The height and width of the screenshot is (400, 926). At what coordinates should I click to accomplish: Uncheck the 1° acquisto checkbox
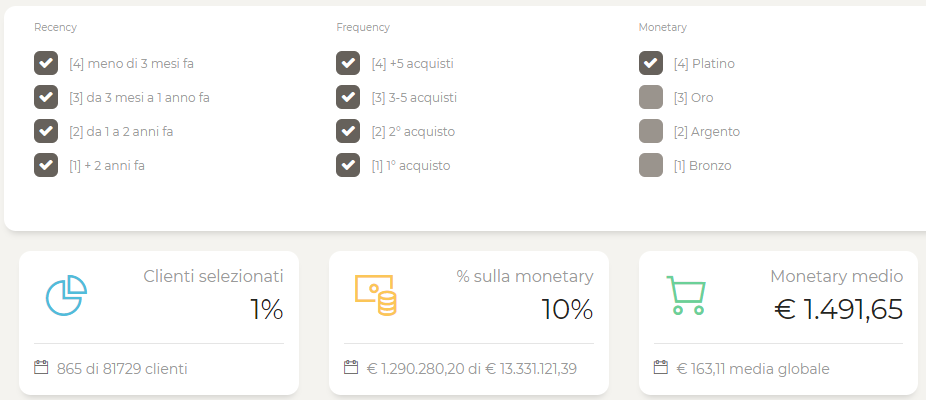(348, 165)
